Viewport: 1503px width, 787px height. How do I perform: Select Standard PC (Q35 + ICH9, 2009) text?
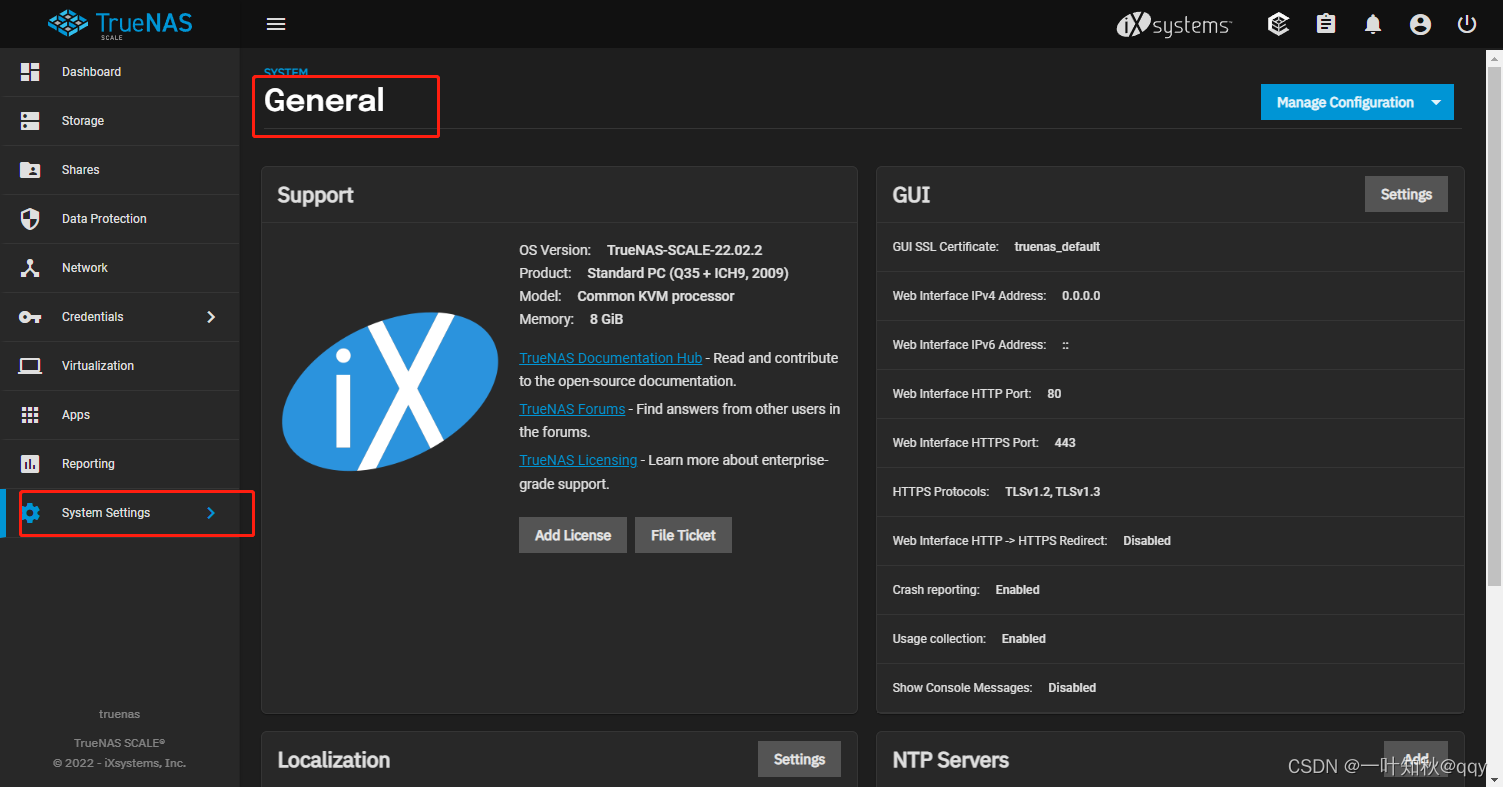[x=688, y=273]
